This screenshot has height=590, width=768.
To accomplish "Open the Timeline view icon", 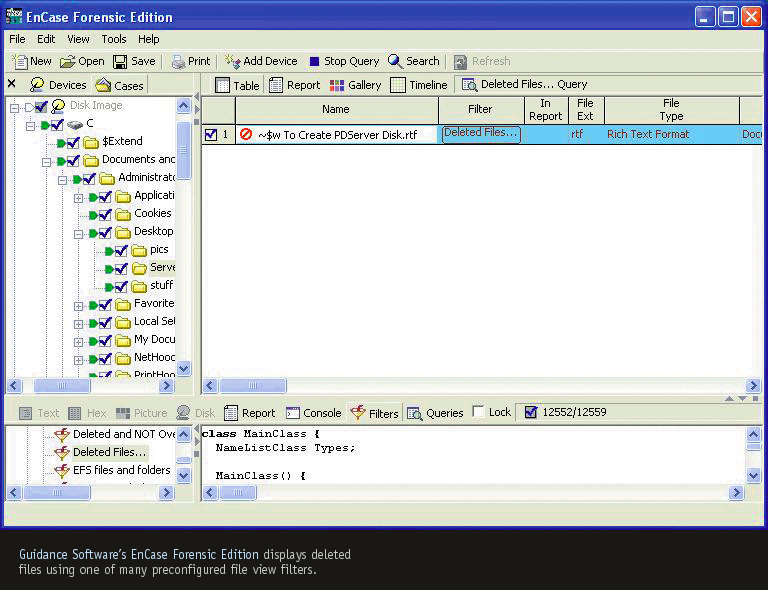I will pos(398,85).
